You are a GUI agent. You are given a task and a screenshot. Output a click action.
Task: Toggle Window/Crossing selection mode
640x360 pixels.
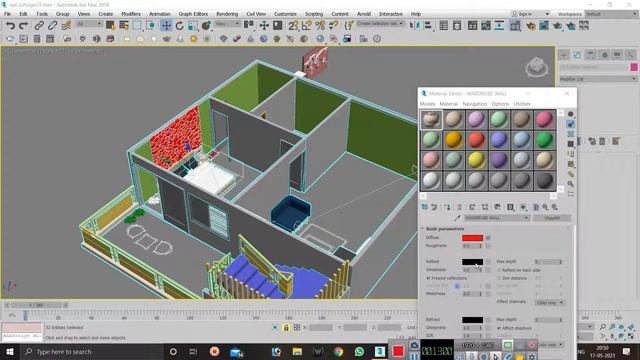[151, 26]
